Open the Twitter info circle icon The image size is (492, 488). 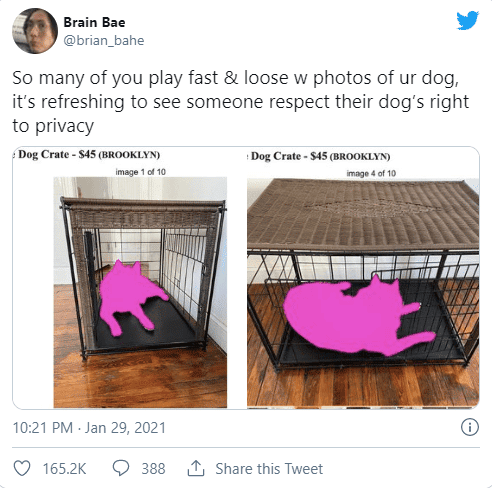click(x=470, y=427)
